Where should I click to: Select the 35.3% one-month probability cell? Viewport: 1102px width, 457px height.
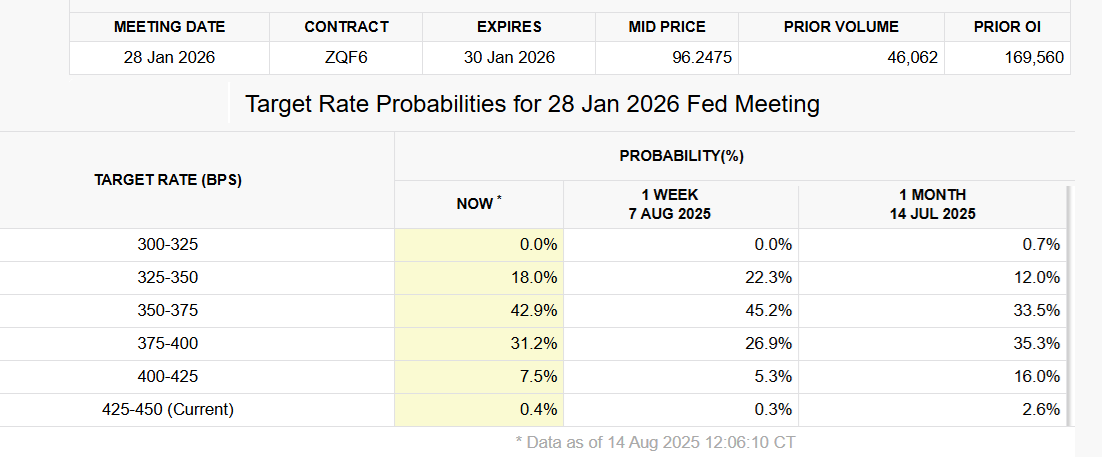click(x=1036, y=343)
